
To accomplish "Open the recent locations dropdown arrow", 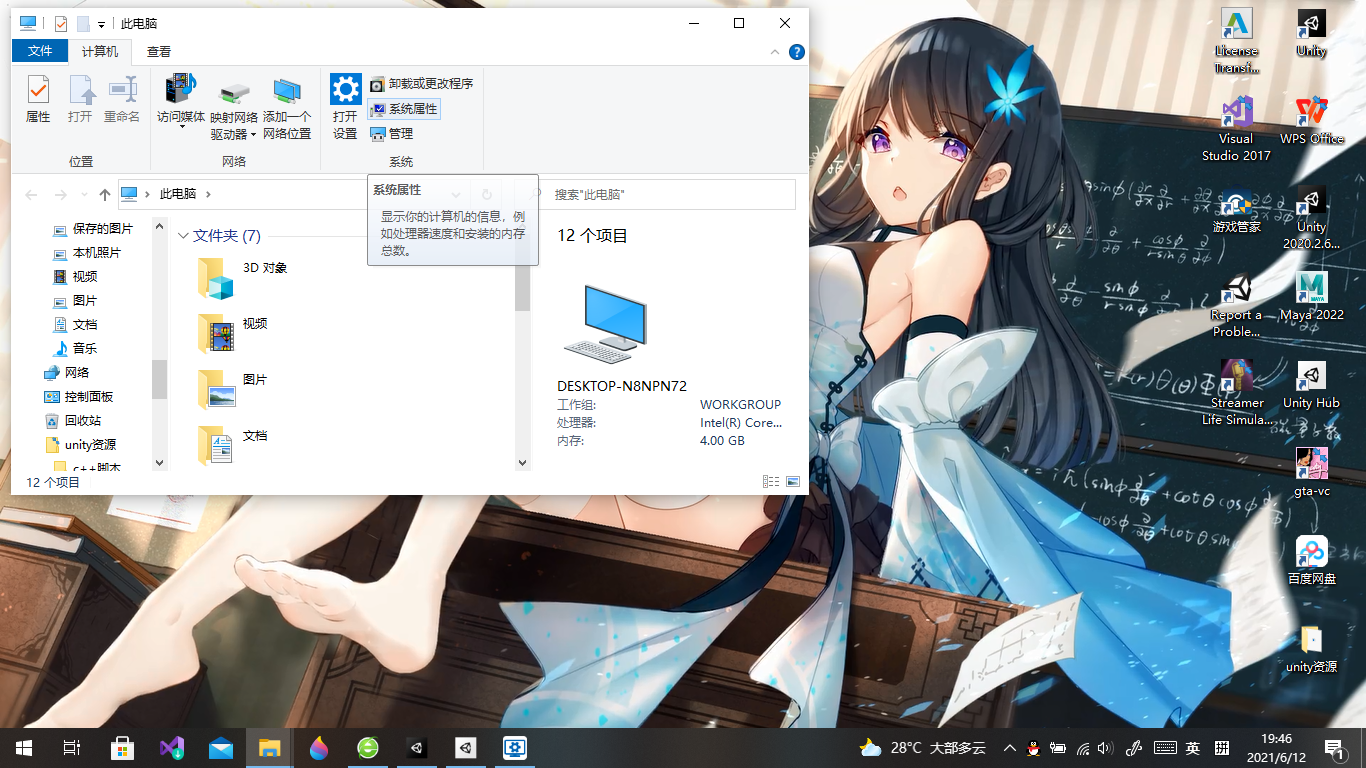I will point(84,194).
